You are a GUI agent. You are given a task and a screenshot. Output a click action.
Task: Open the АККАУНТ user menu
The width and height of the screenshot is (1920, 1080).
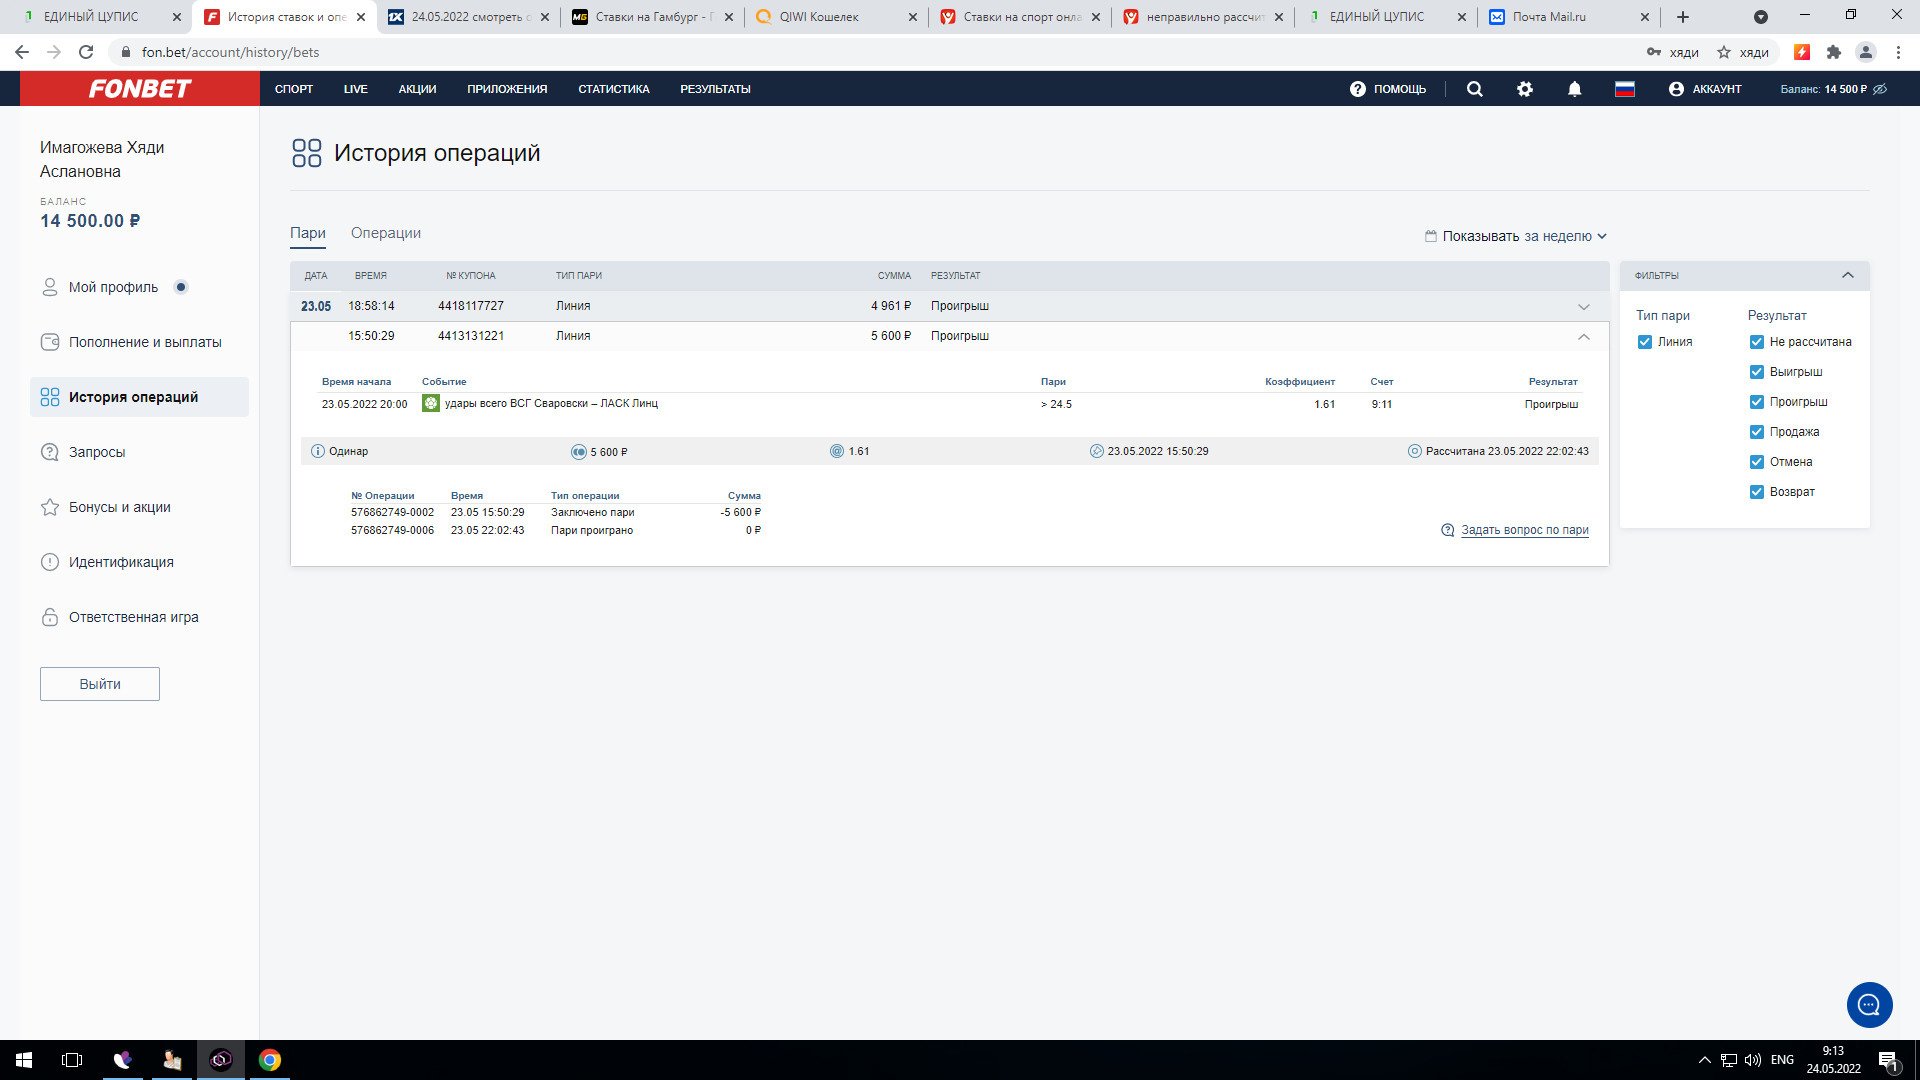(x=1705, y=89)
